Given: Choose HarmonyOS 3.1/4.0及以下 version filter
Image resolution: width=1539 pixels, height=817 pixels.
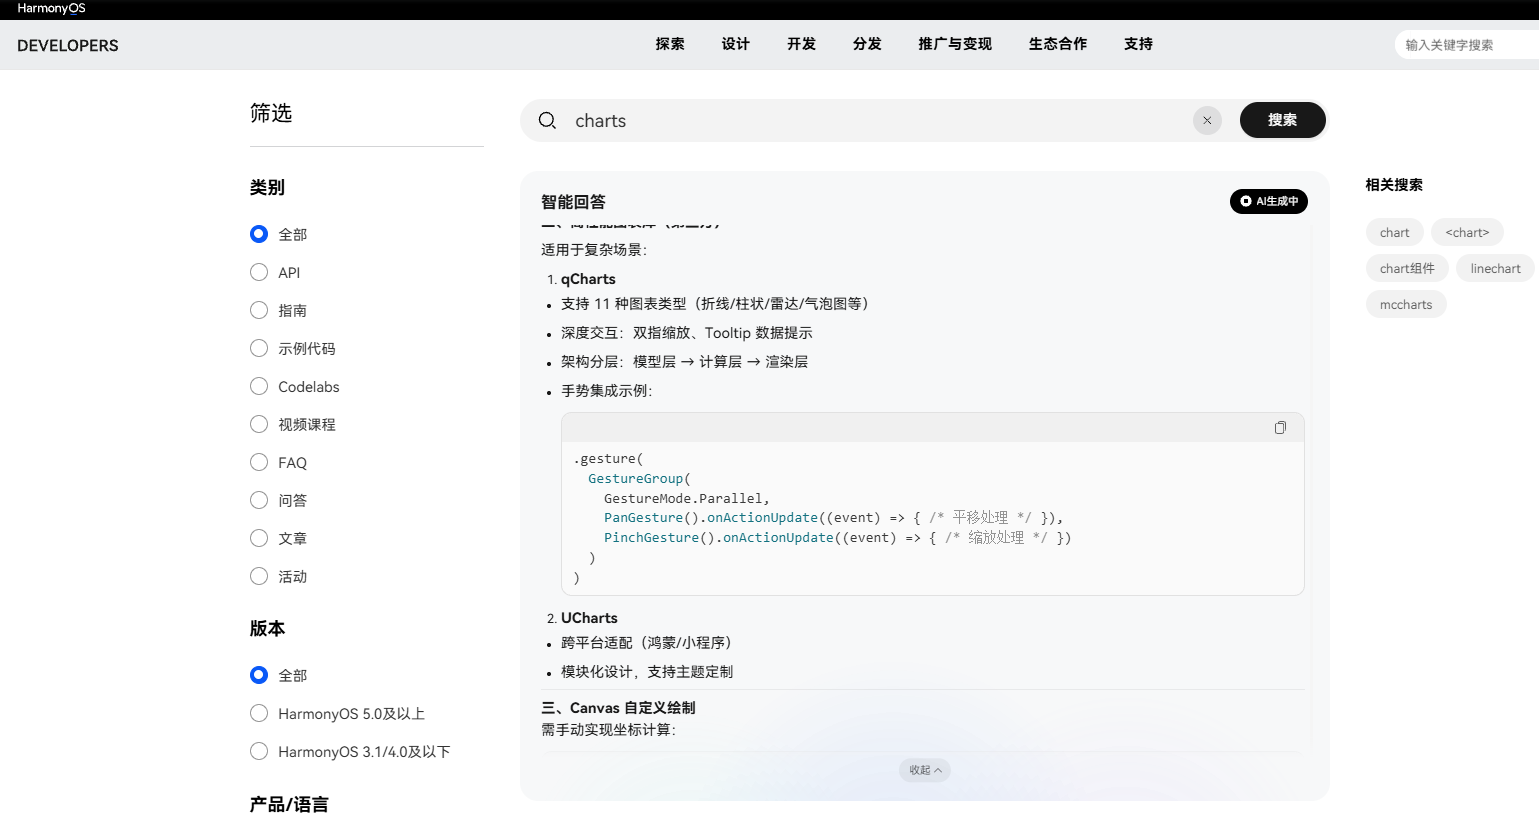Looking at the screenshot, I should point(259,751).
